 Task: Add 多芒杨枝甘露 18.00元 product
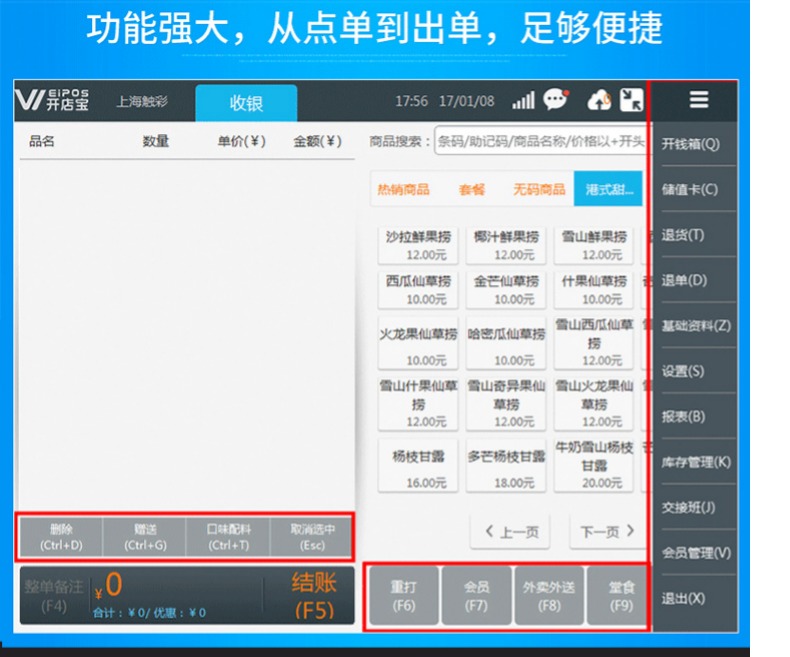(x=506, y=466)
